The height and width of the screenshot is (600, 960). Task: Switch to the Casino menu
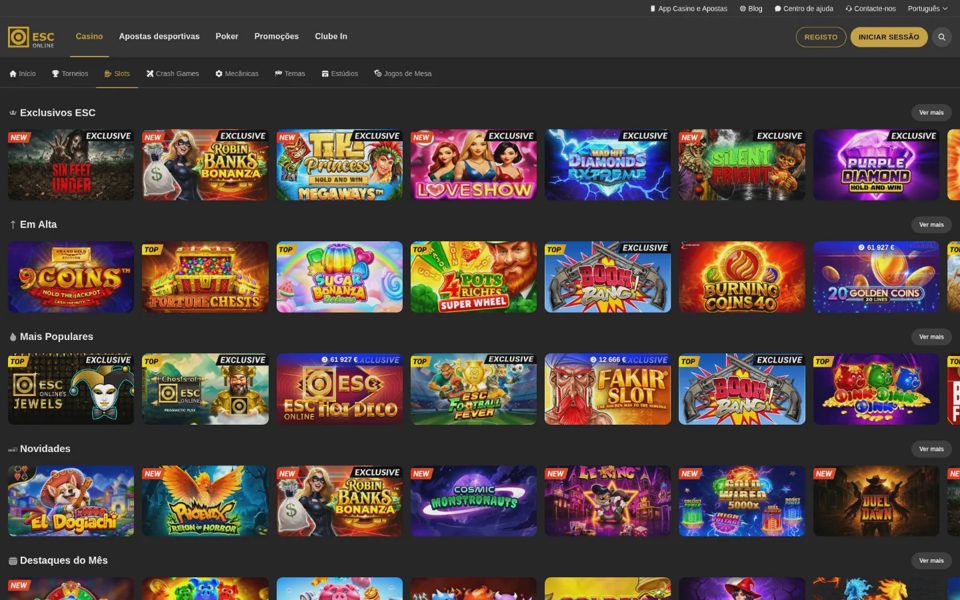pos(89,36)
